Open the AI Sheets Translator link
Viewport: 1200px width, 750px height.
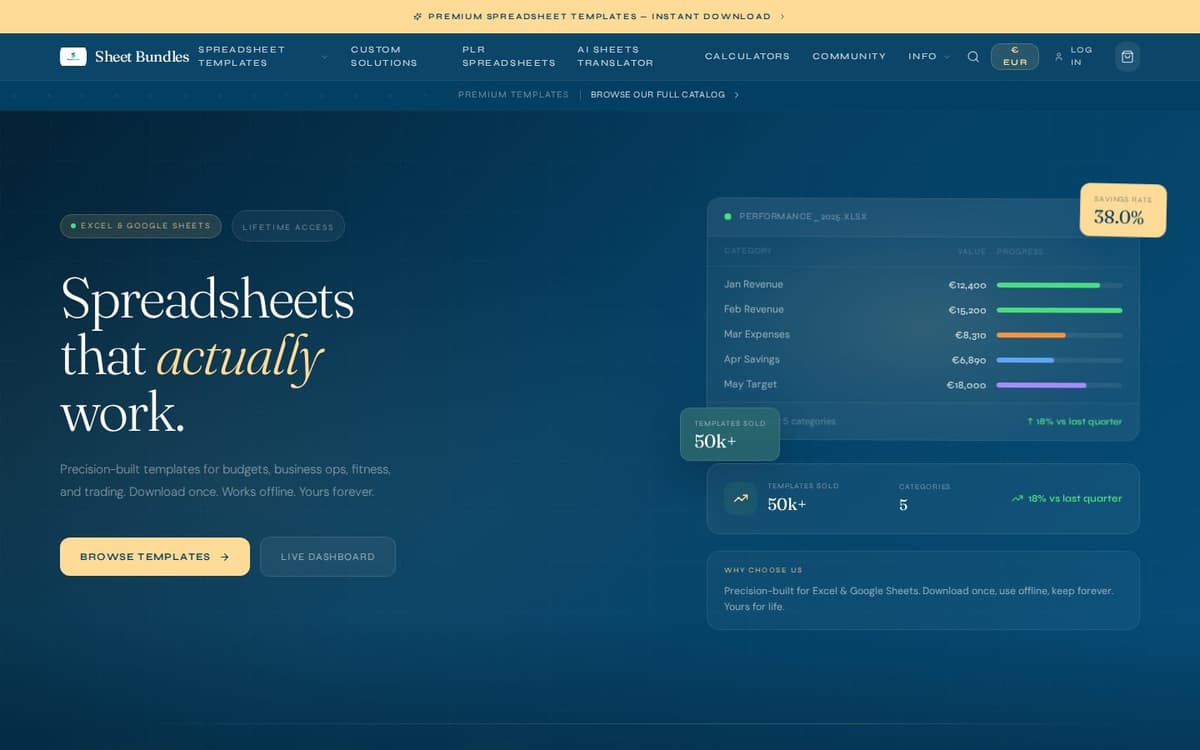(615, 56)
